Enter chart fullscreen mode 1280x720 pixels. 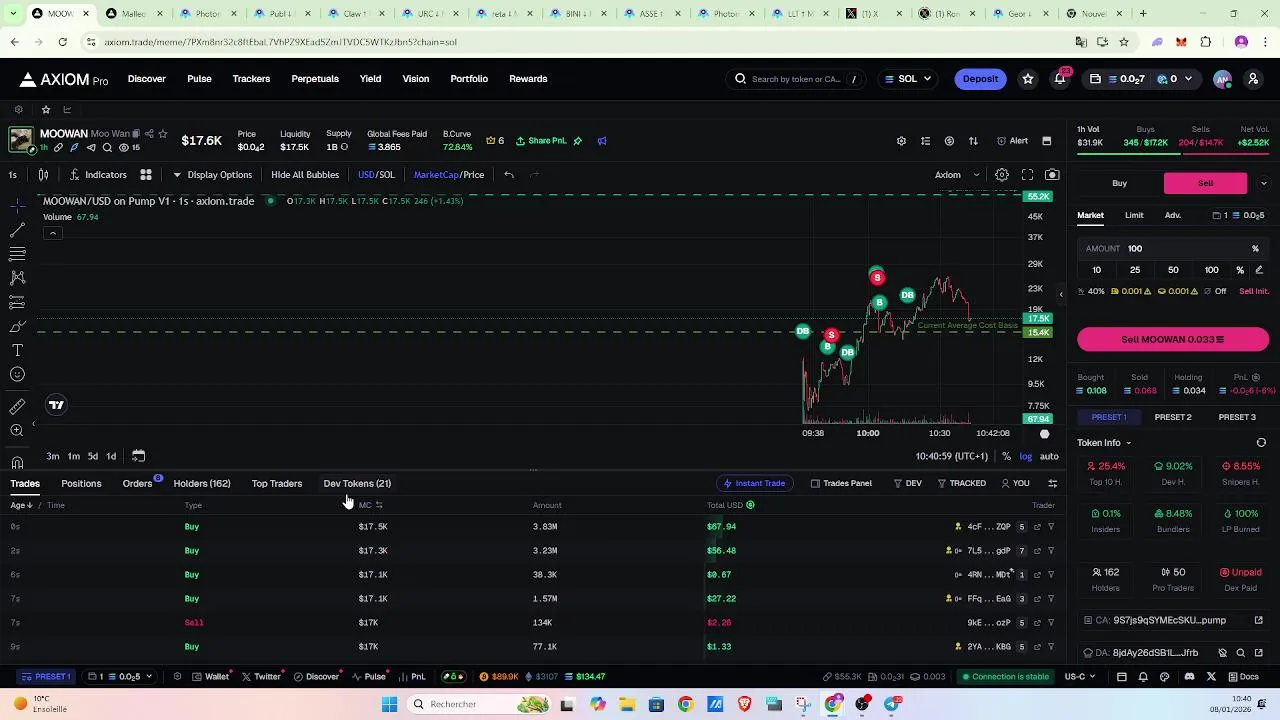pos(1027,175)
